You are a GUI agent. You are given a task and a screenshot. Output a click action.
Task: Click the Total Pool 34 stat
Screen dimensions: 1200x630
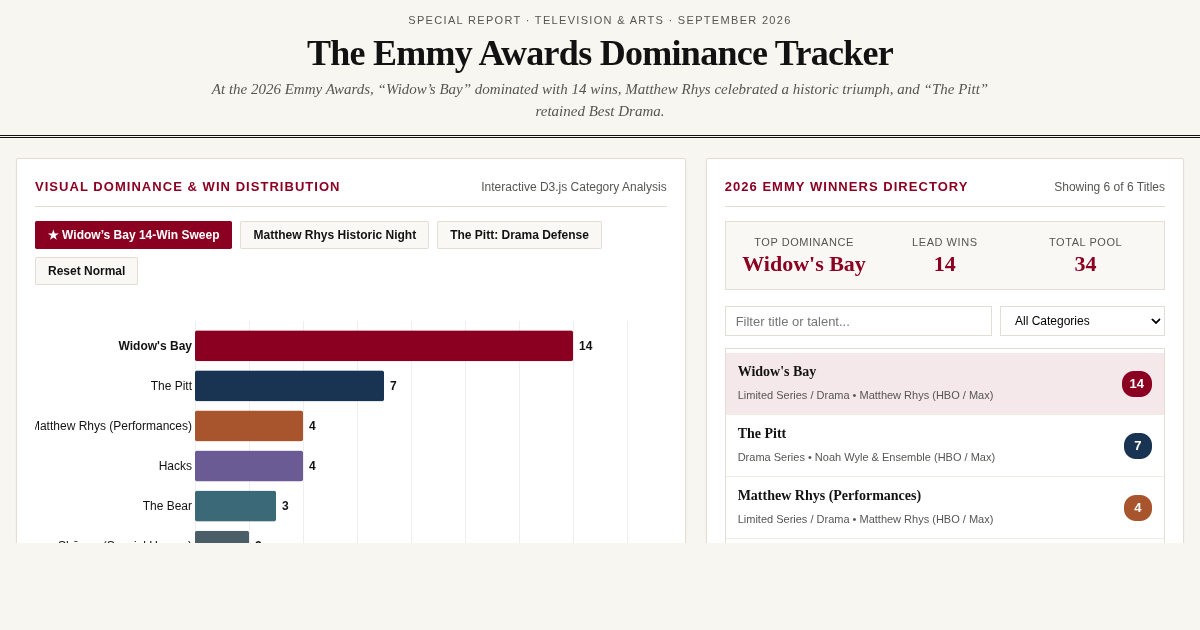1085,264
